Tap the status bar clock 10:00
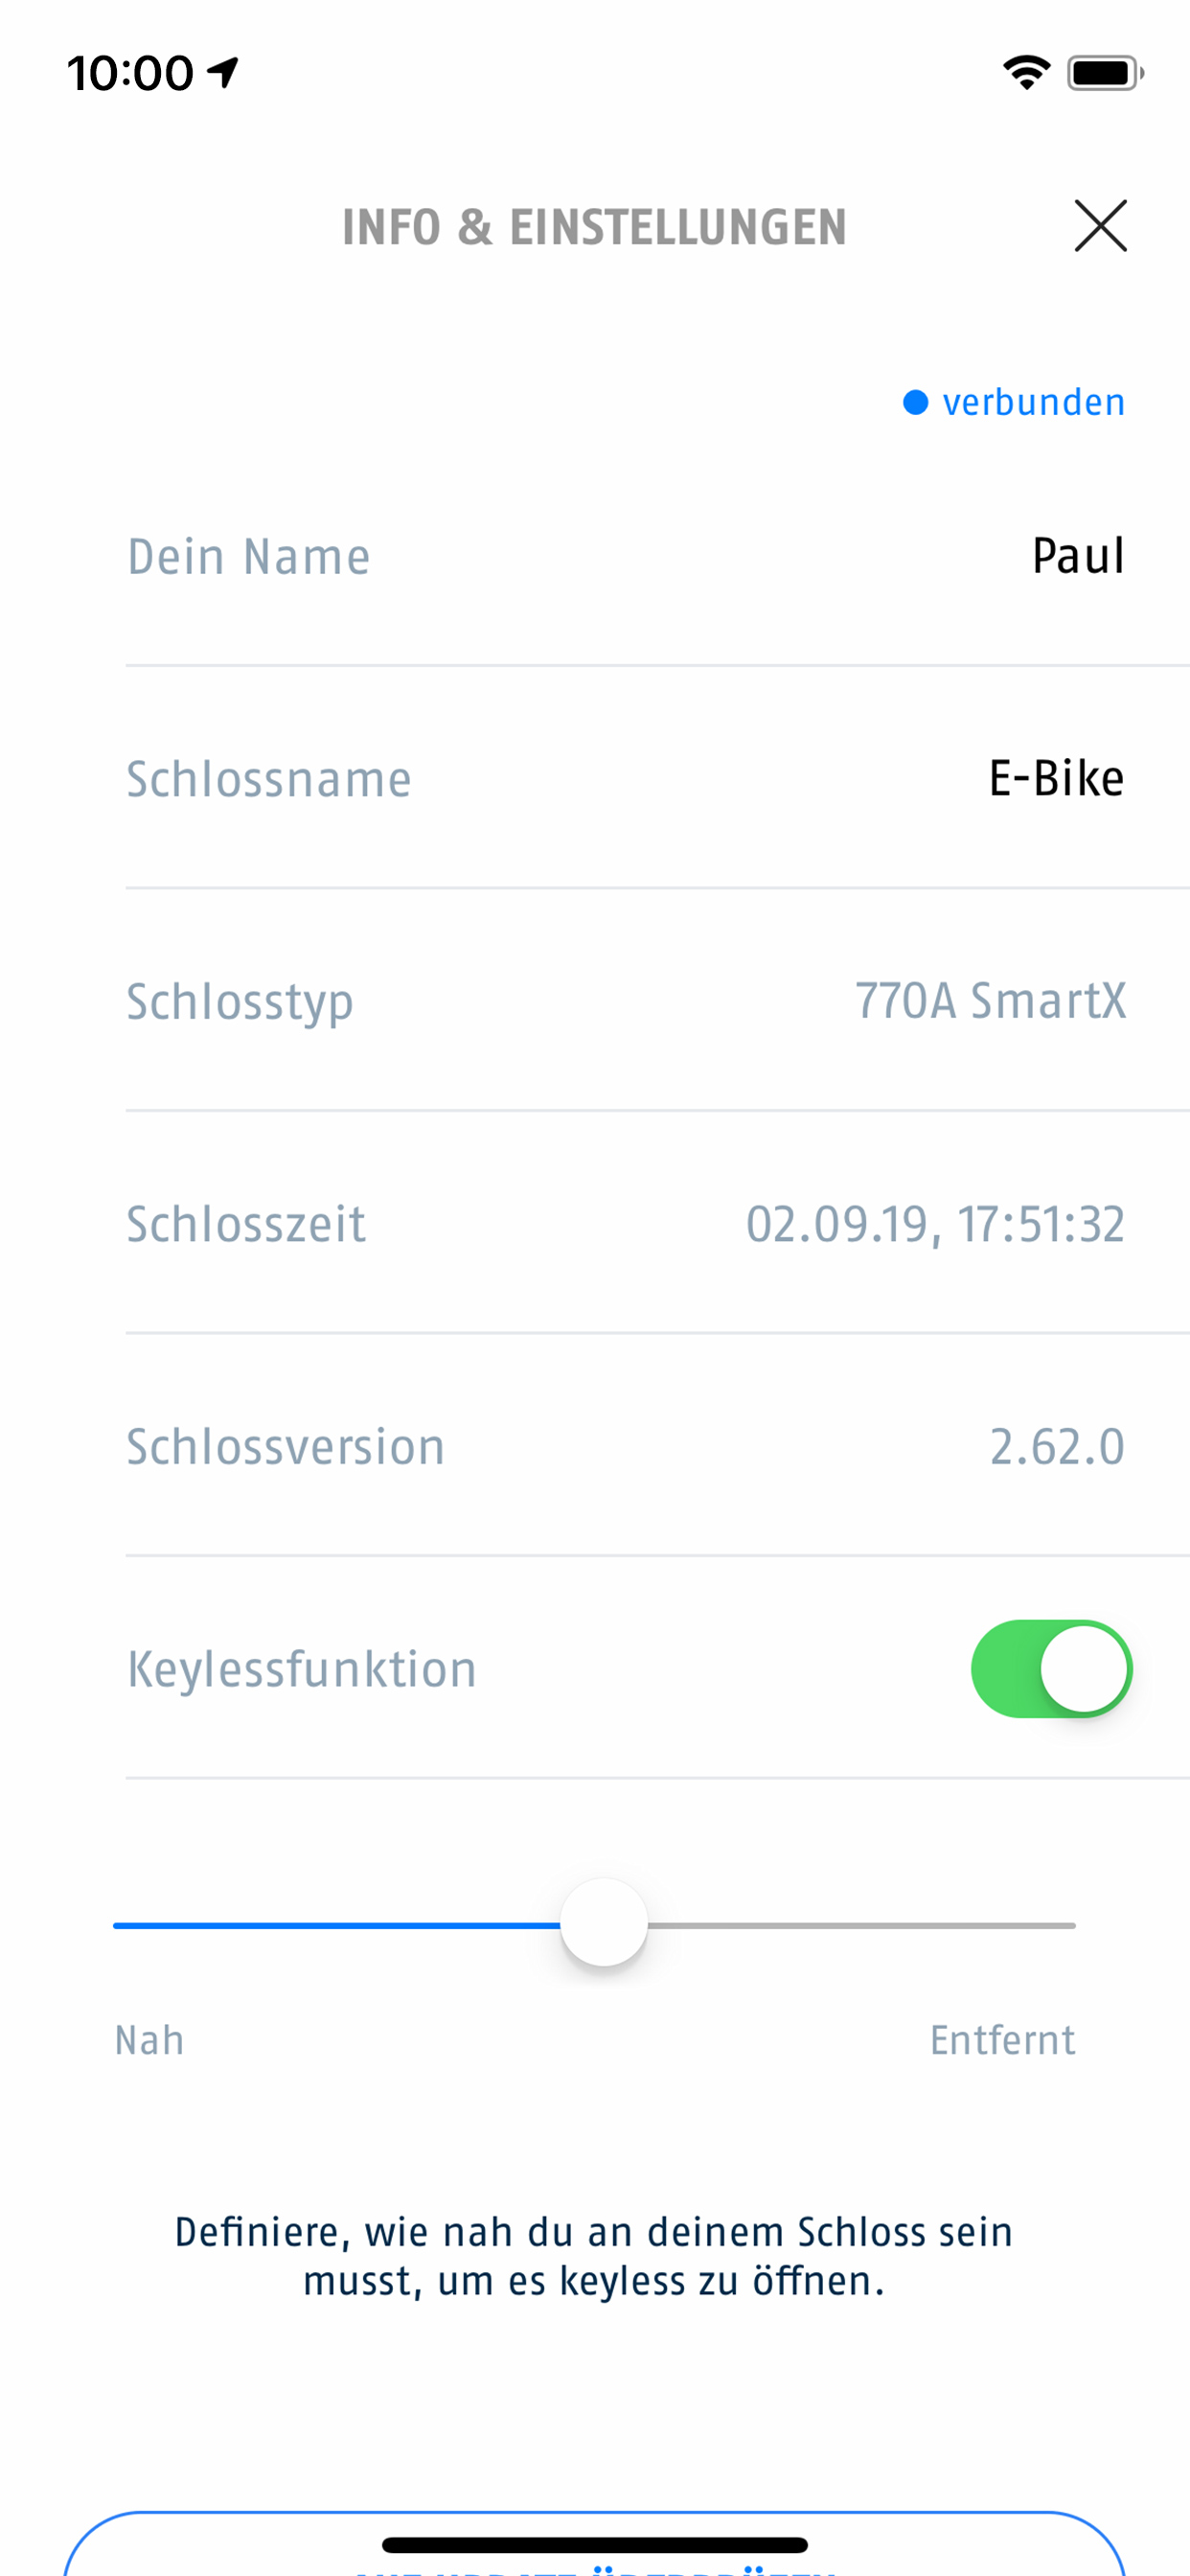Image resolution: width=1190 pixels, height=2576 pixels. [130, 73]
